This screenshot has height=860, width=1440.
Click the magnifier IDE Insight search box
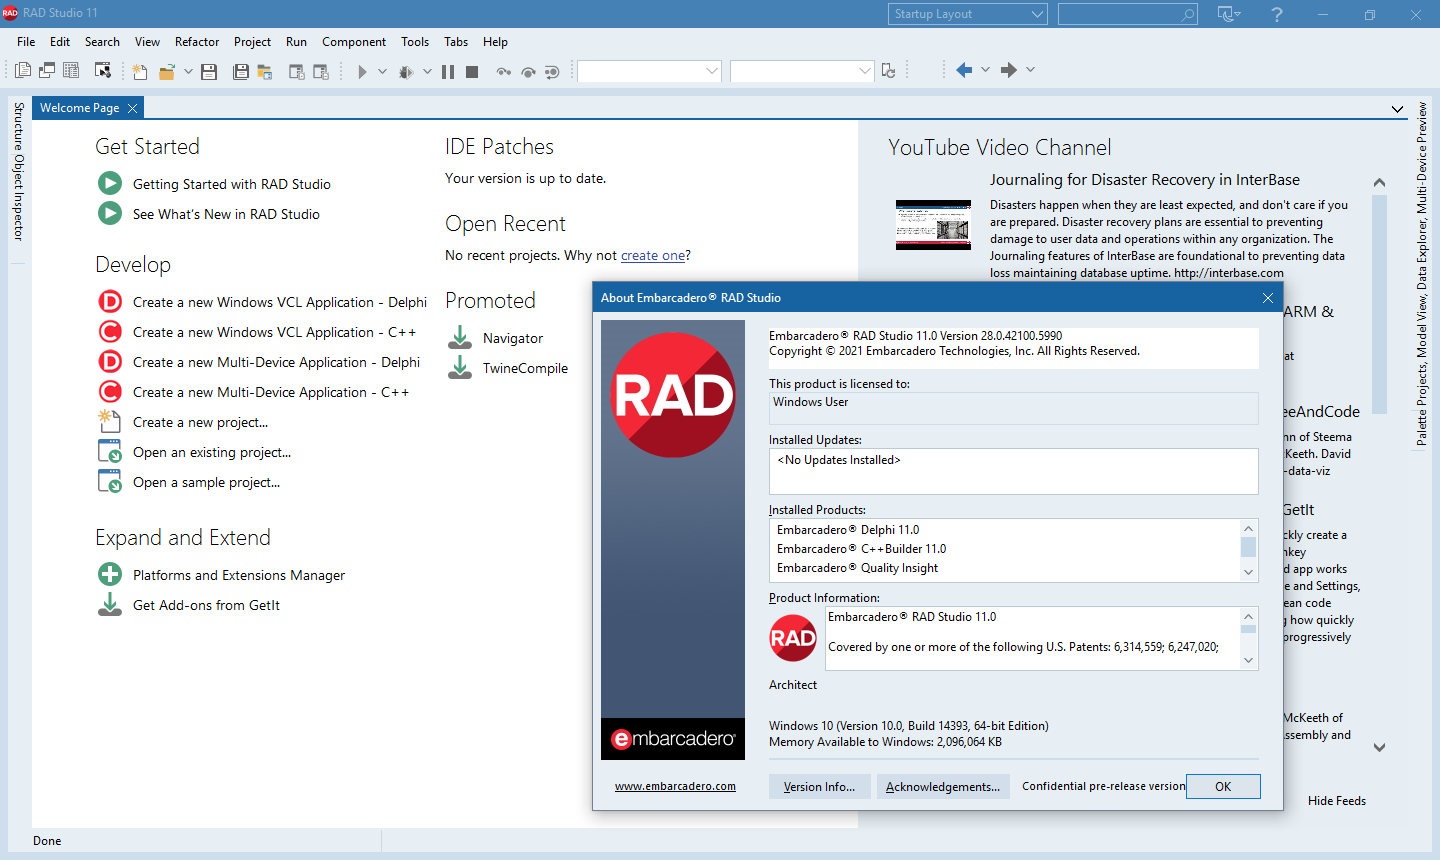click(1128, 14)
